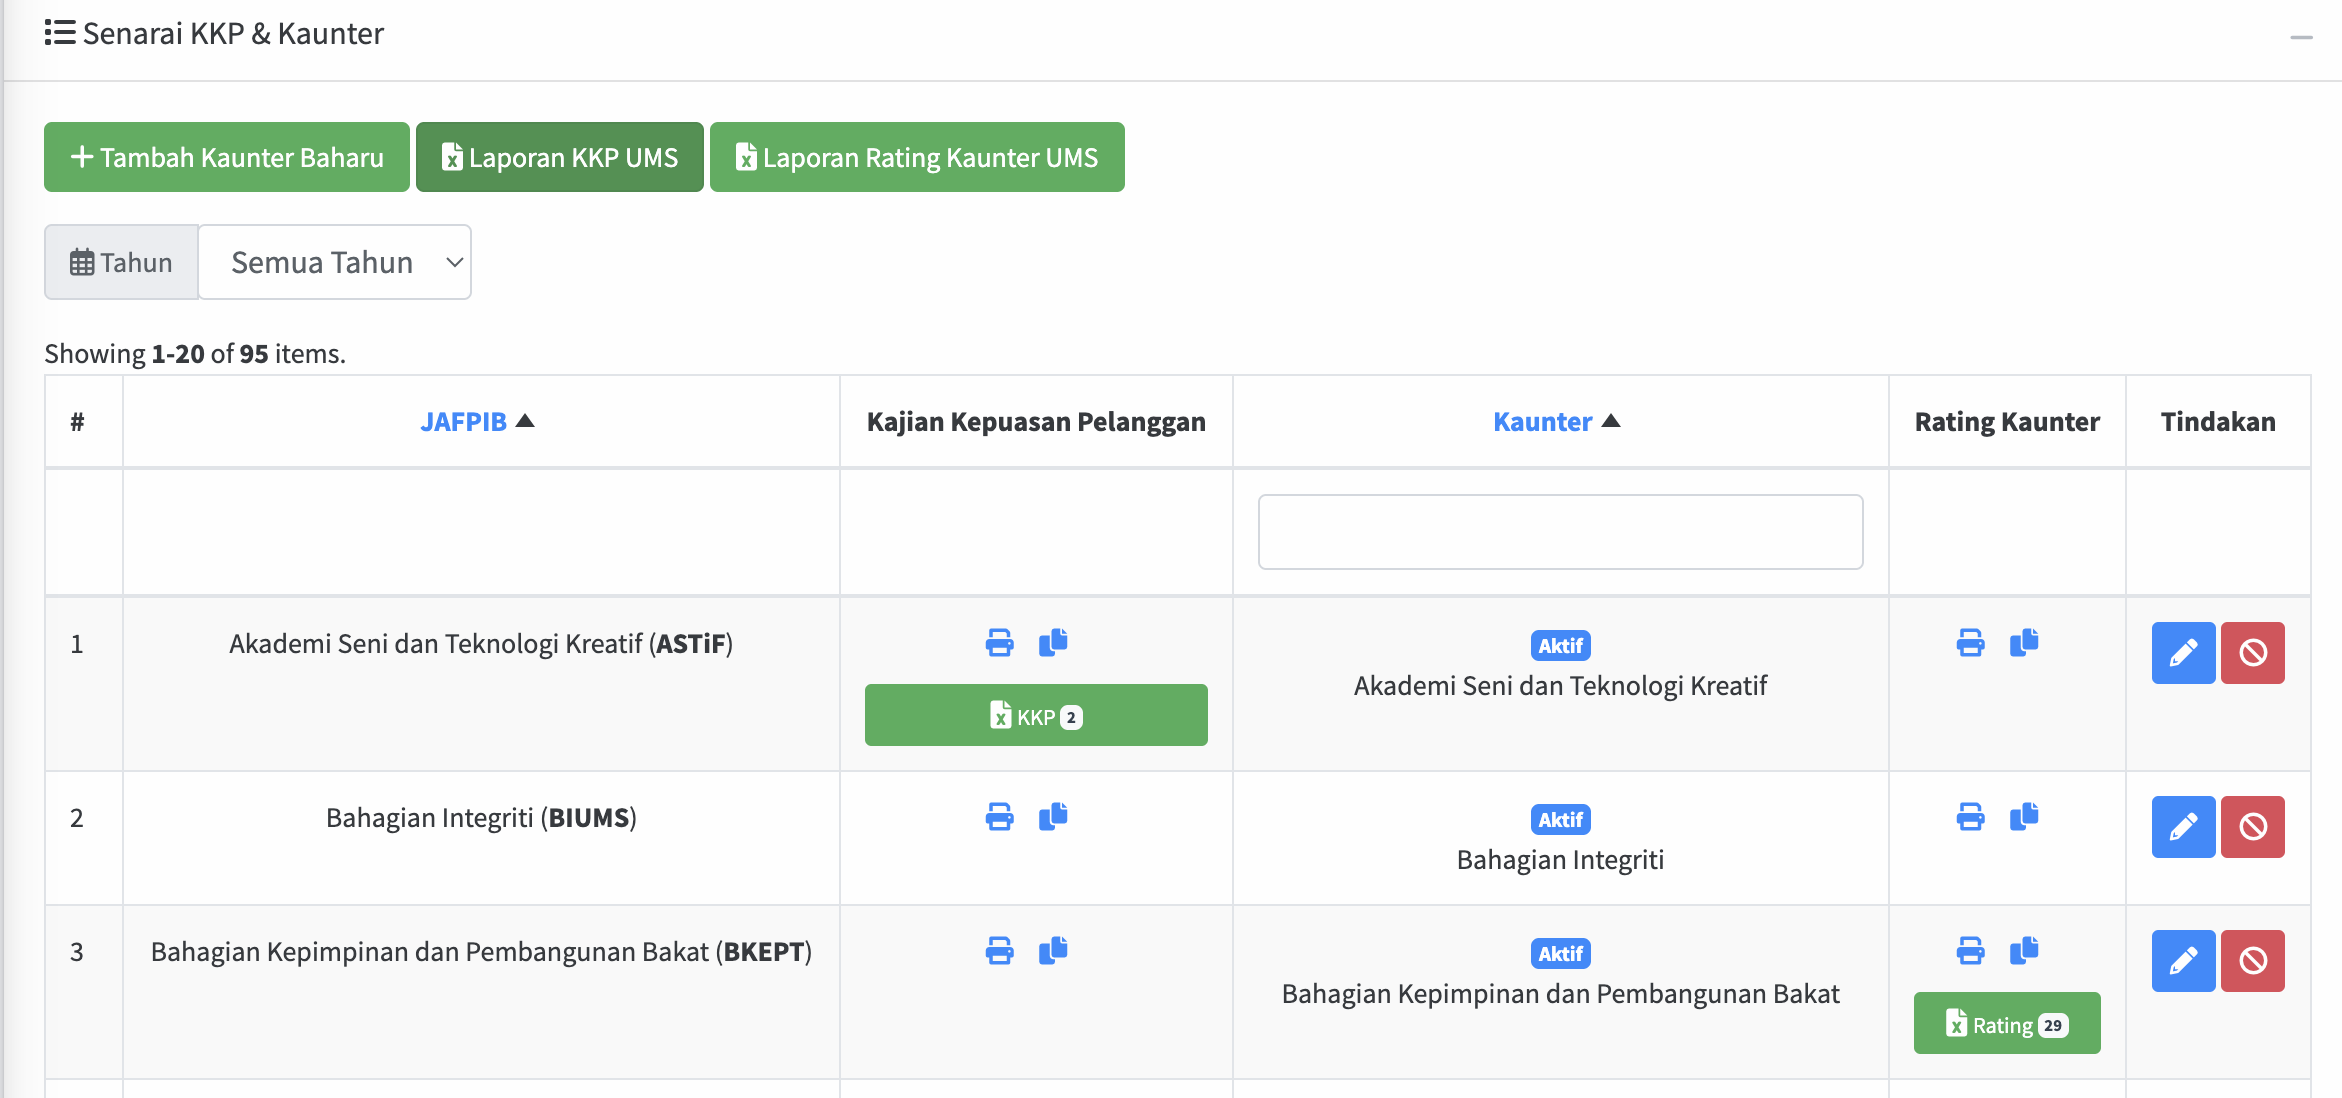Image resolution: width=2342 pixels, height=1098 pixels.
Task: Click Tambah Kaunter Baharu button
Action: 227,157
